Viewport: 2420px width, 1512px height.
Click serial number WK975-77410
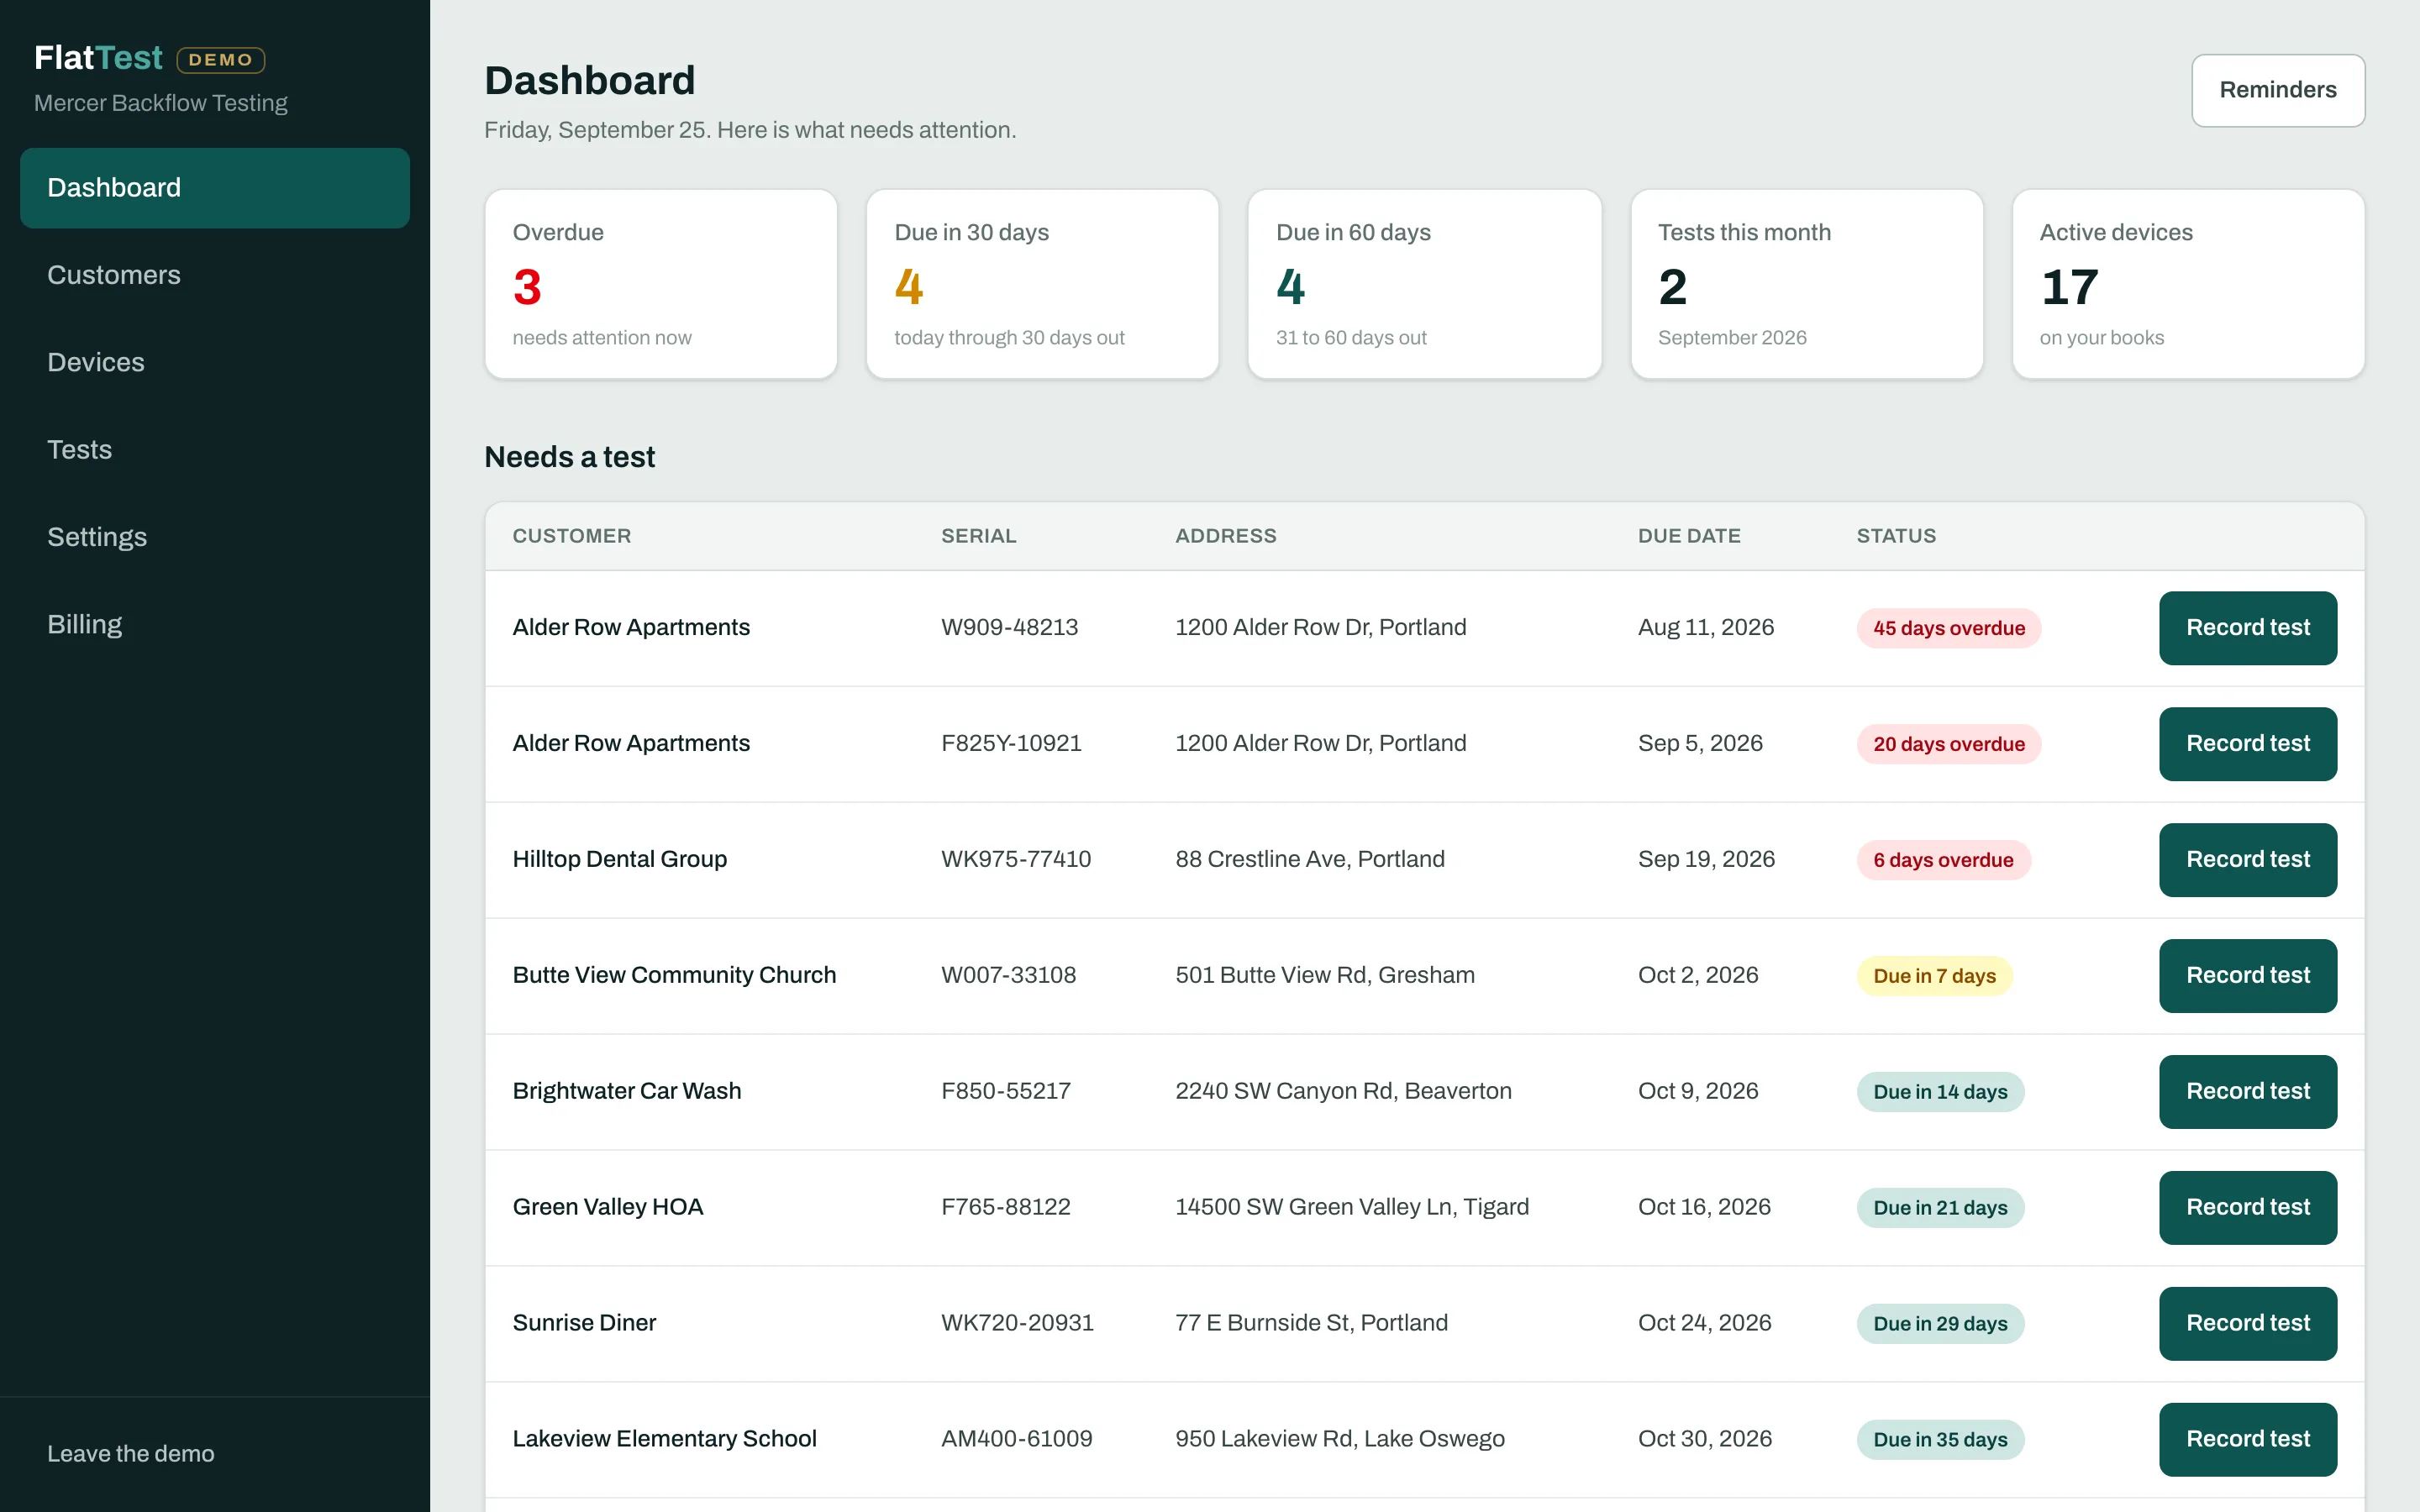coord(1016,859)
